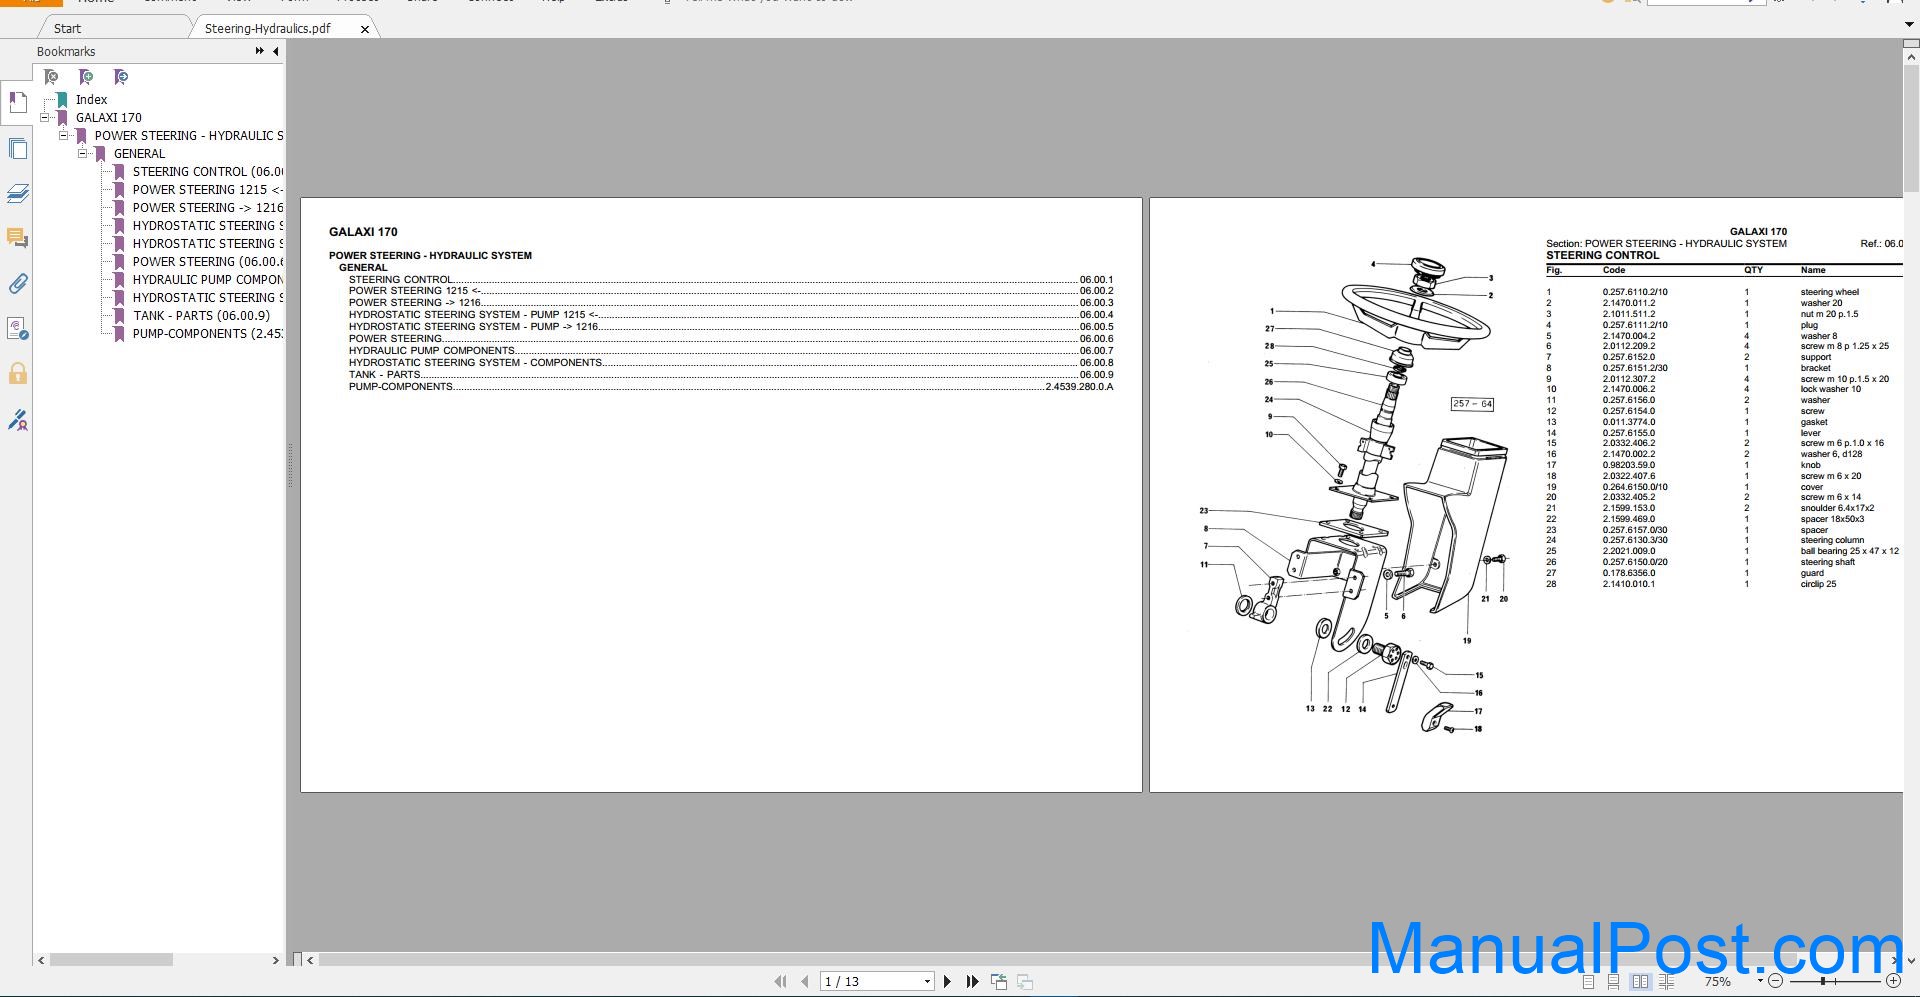1920x997 pixels.
Task: Click 'PUMP-COMPONENTS' index line on page
Action: (x=731, y=387)
